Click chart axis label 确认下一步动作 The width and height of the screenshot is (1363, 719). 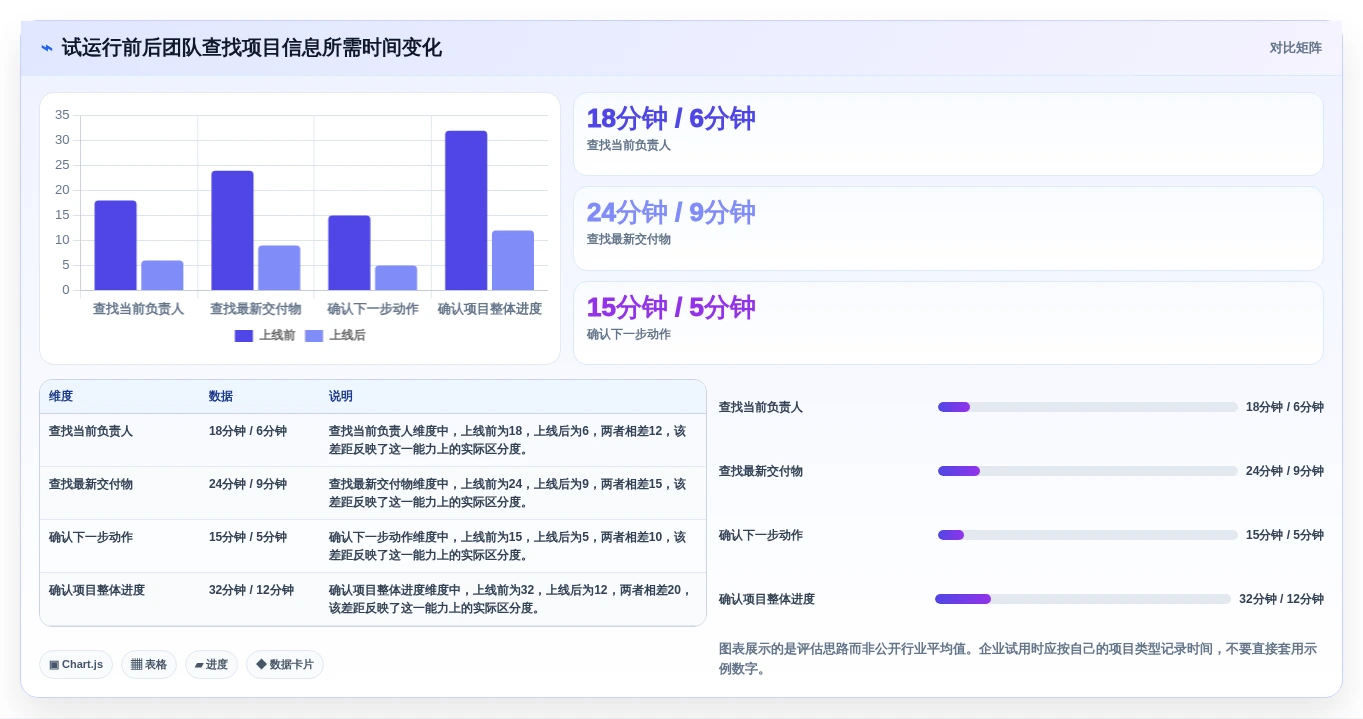tap(373, 310)
